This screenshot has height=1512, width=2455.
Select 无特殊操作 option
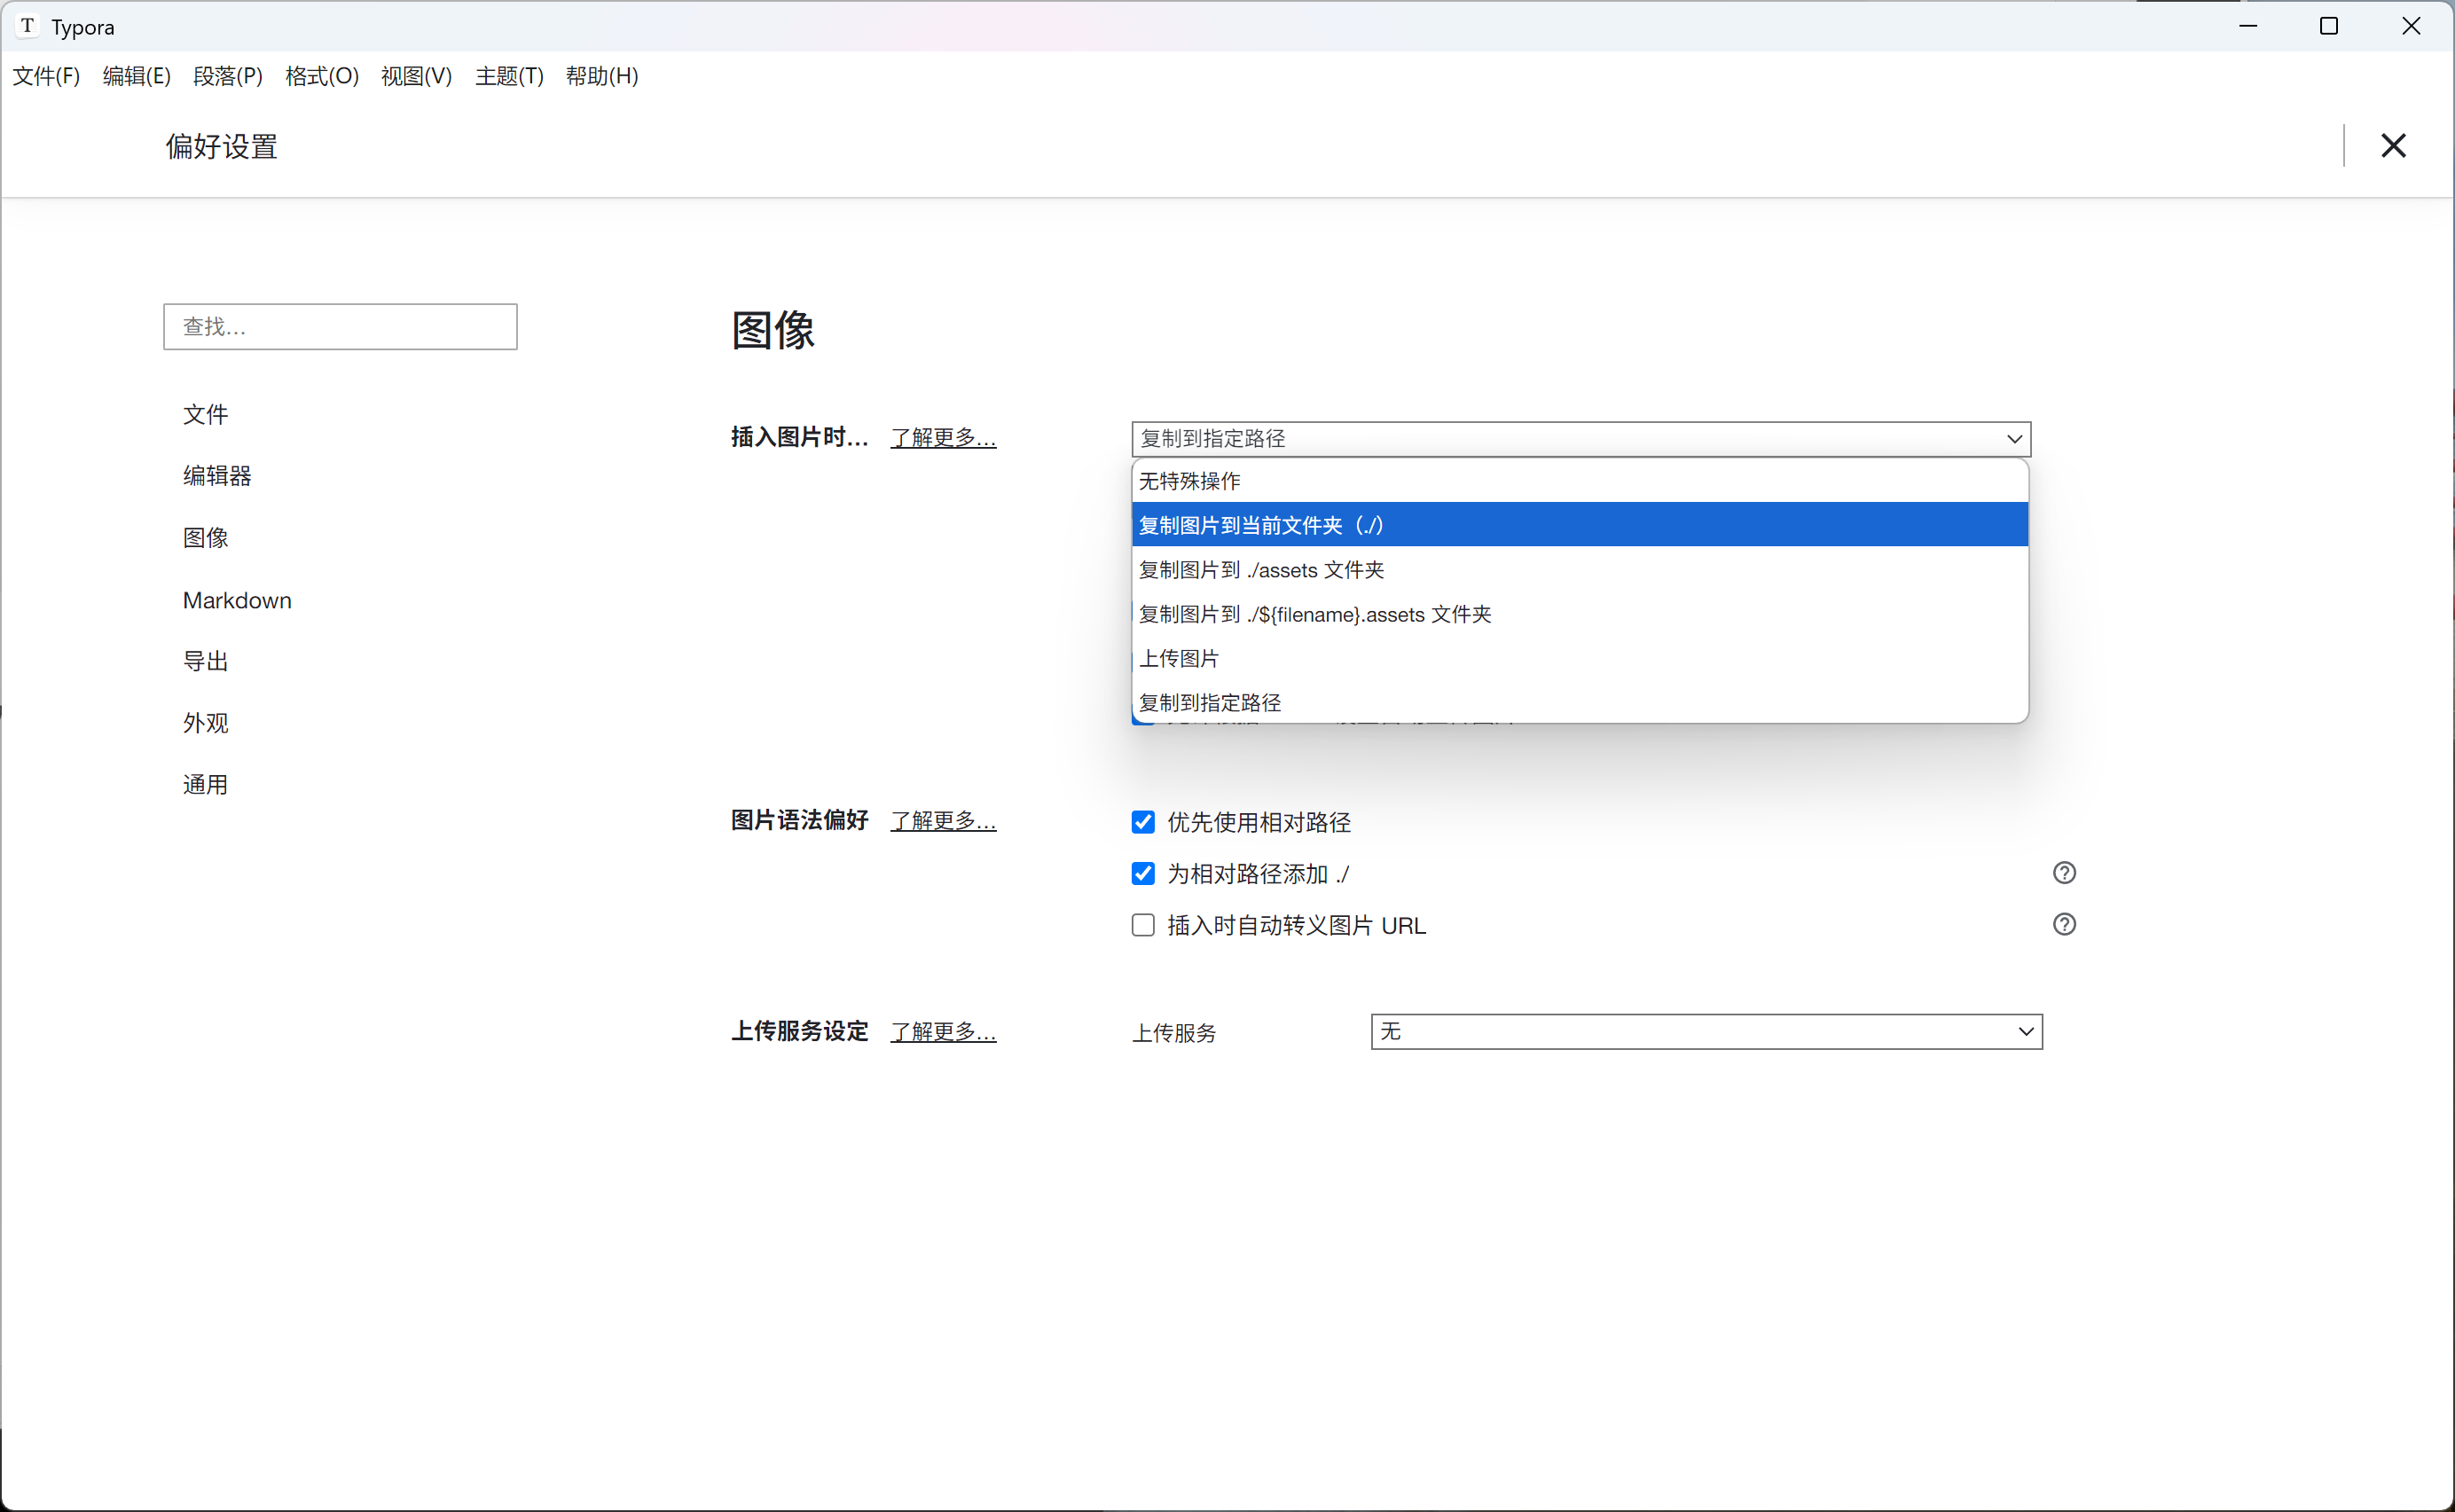pyautogui.click(x=1580, y=481)
